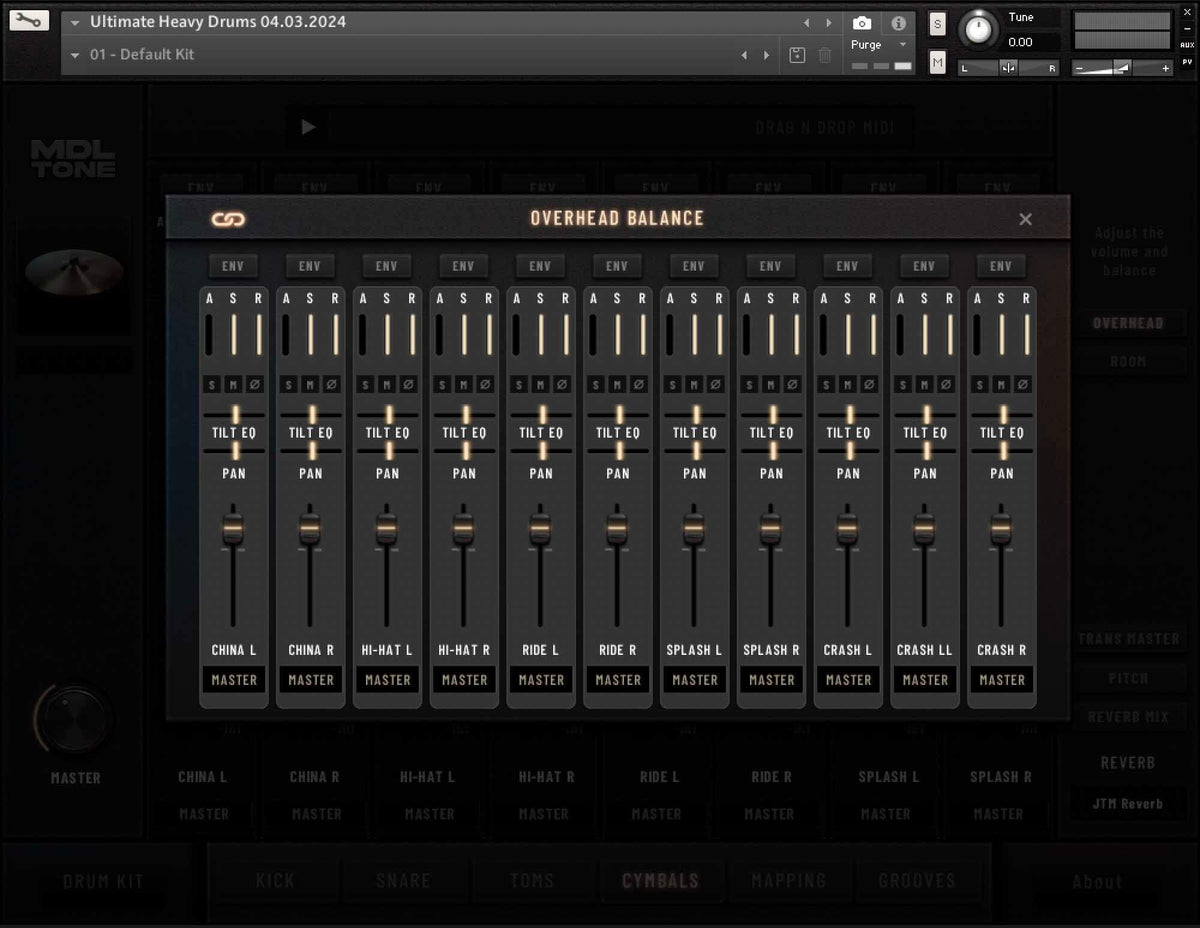Mute the CRASH LL channel
This screenshot has width=1200, height=928.
pos(925,384)
